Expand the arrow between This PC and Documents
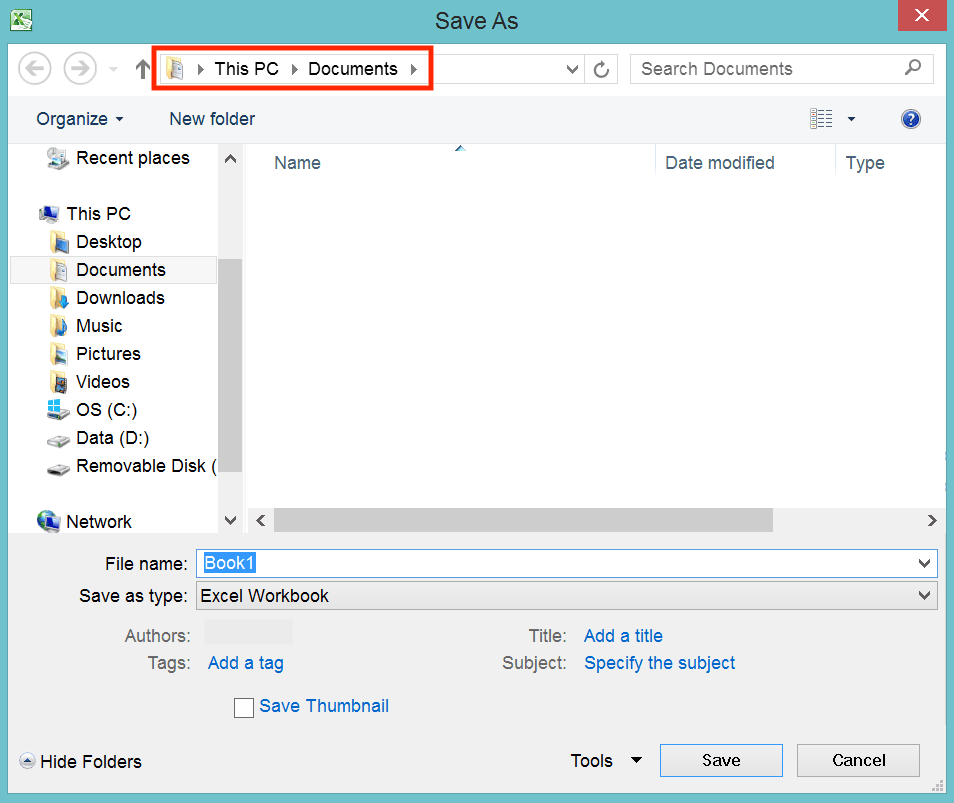The width and height of the screenshot is (954, 803). pos(294,69)
